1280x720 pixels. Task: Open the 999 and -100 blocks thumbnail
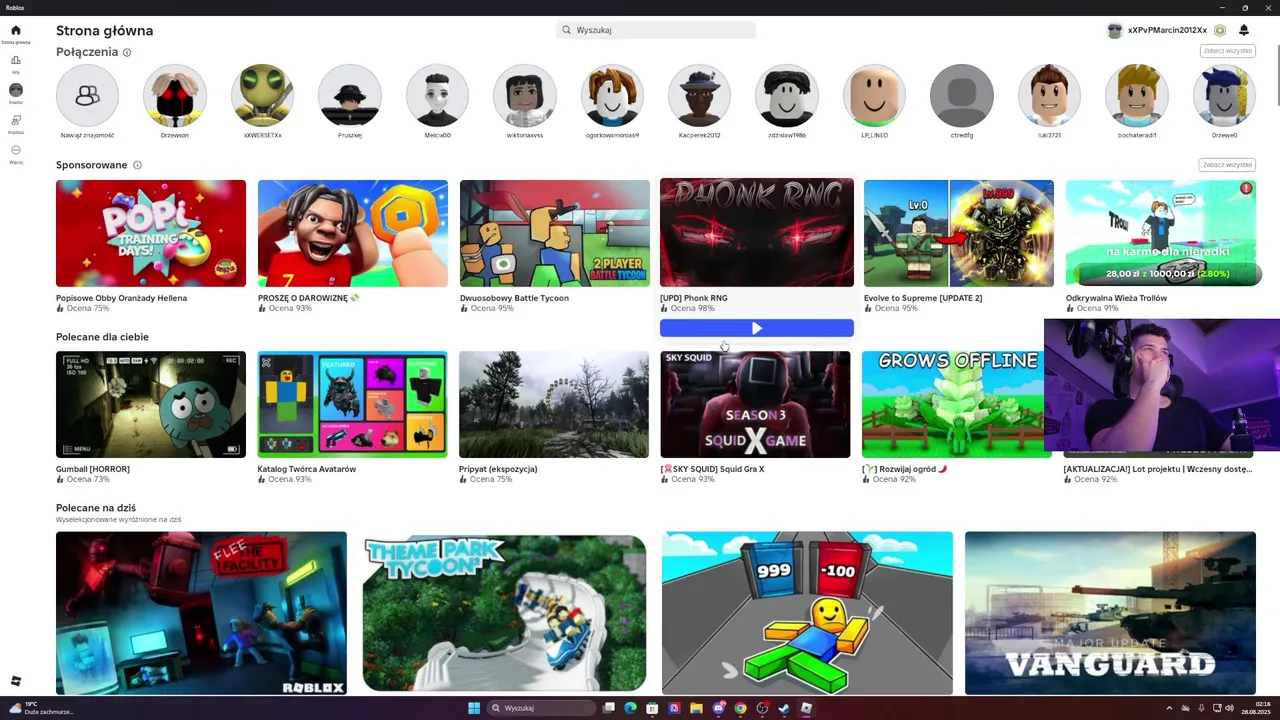[x=807, y=613]
